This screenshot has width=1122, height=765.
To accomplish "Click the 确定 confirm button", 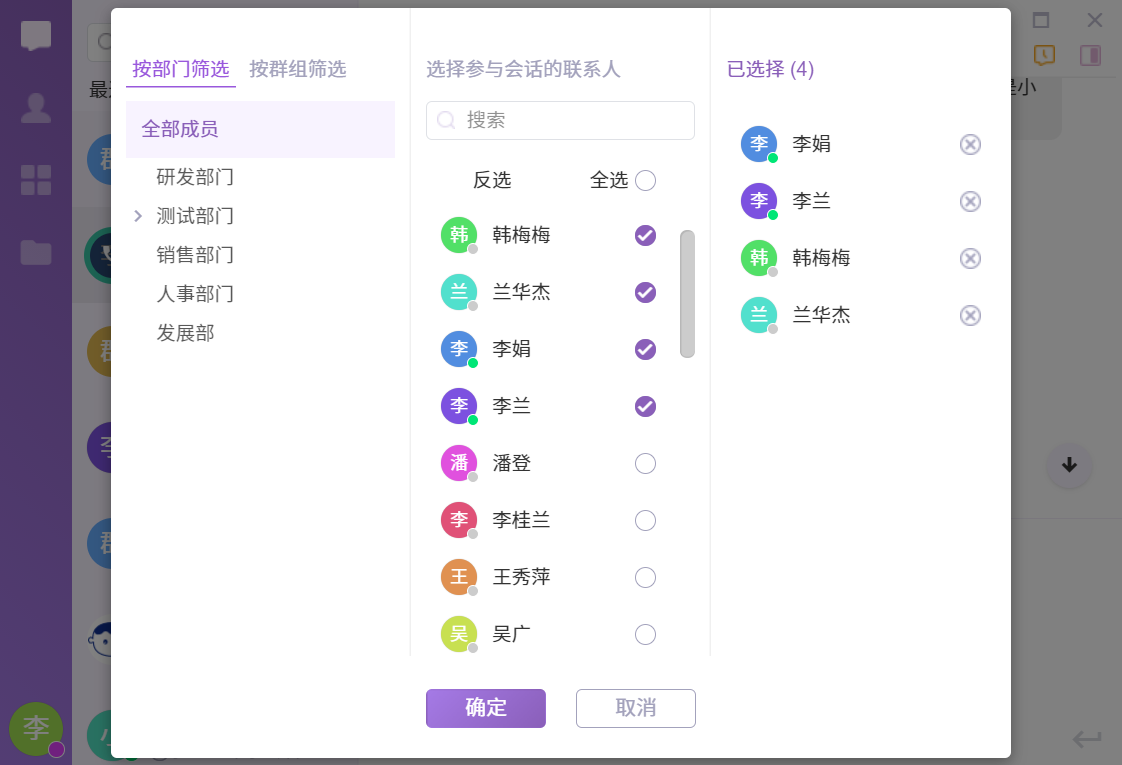I will click(485, 708).
